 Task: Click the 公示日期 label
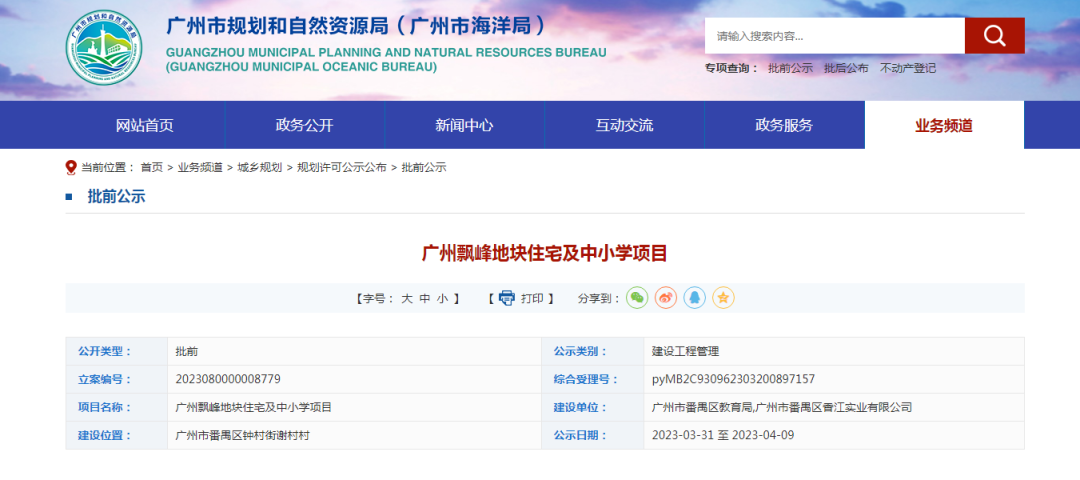coord(580,435)
